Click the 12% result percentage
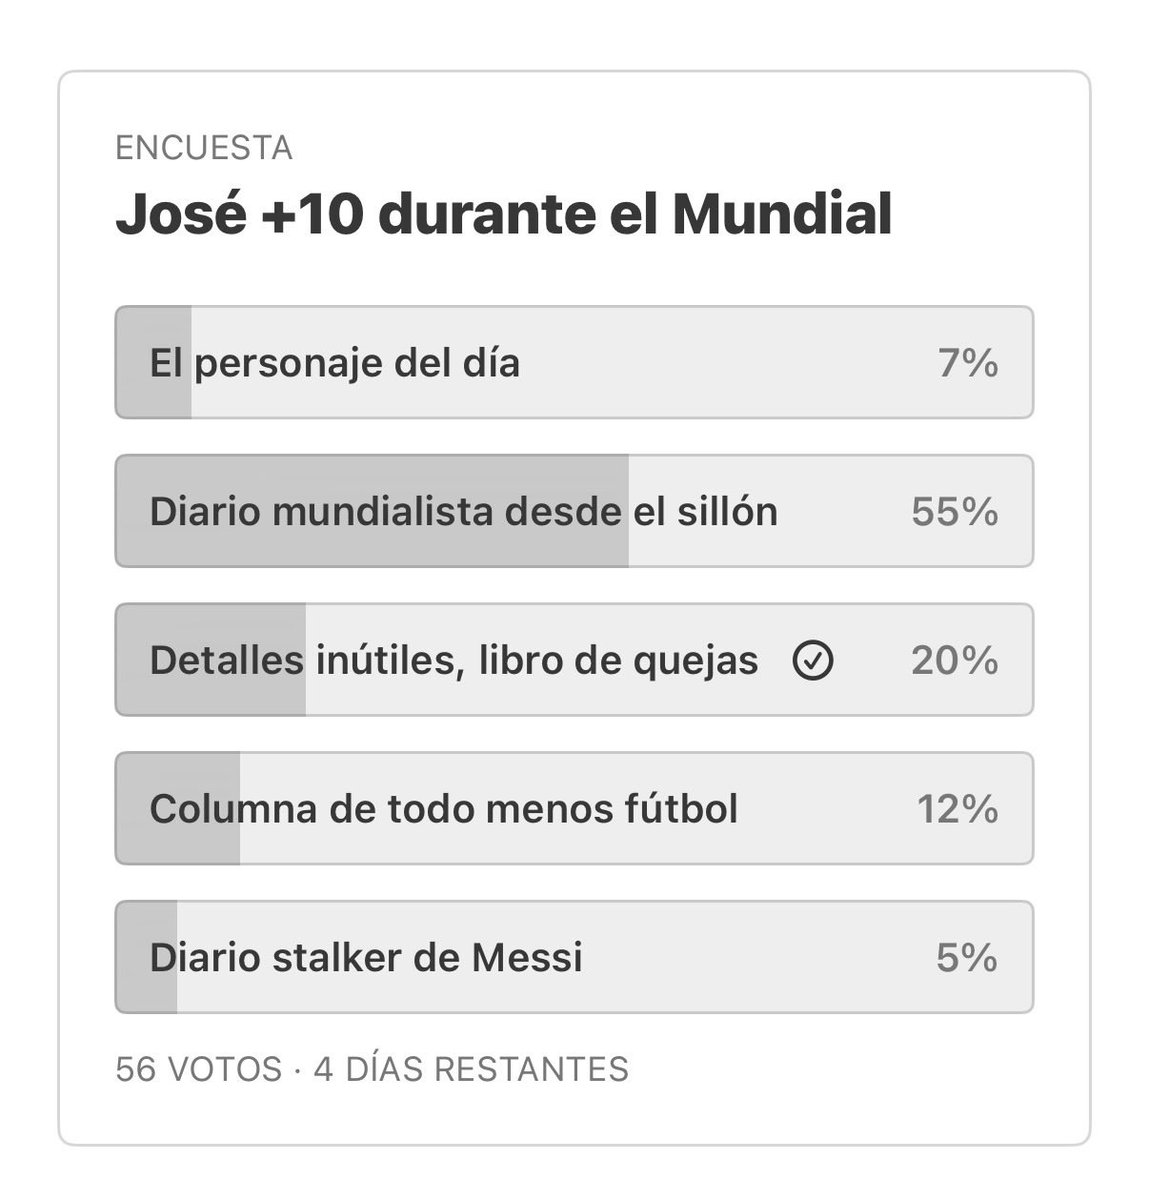1149x1200 pixels. click(x=958, y=809)
